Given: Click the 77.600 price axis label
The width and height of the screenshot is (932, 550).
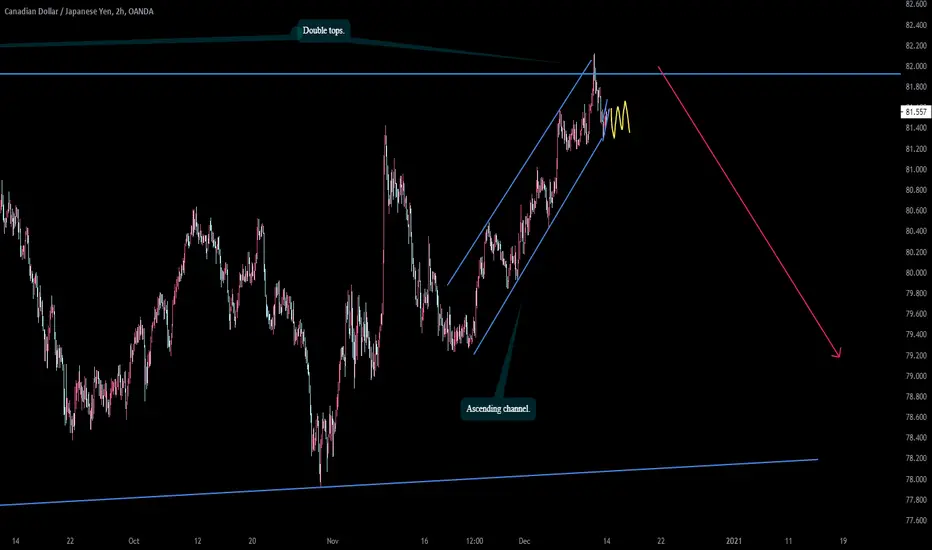Looking at the screenshot, I should pyautogui.click(x=916, y=520).
